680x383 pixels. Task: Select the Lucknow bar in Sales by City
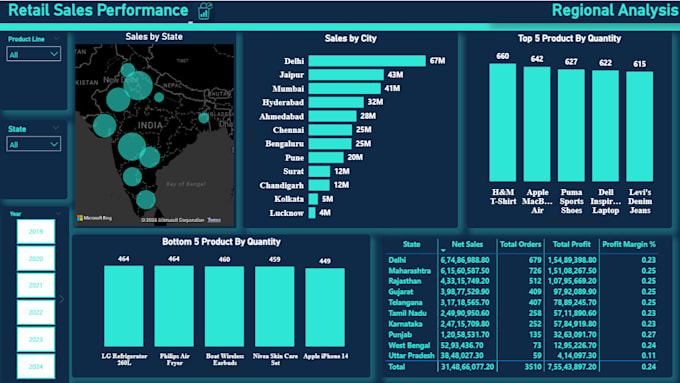click(312, 213)
